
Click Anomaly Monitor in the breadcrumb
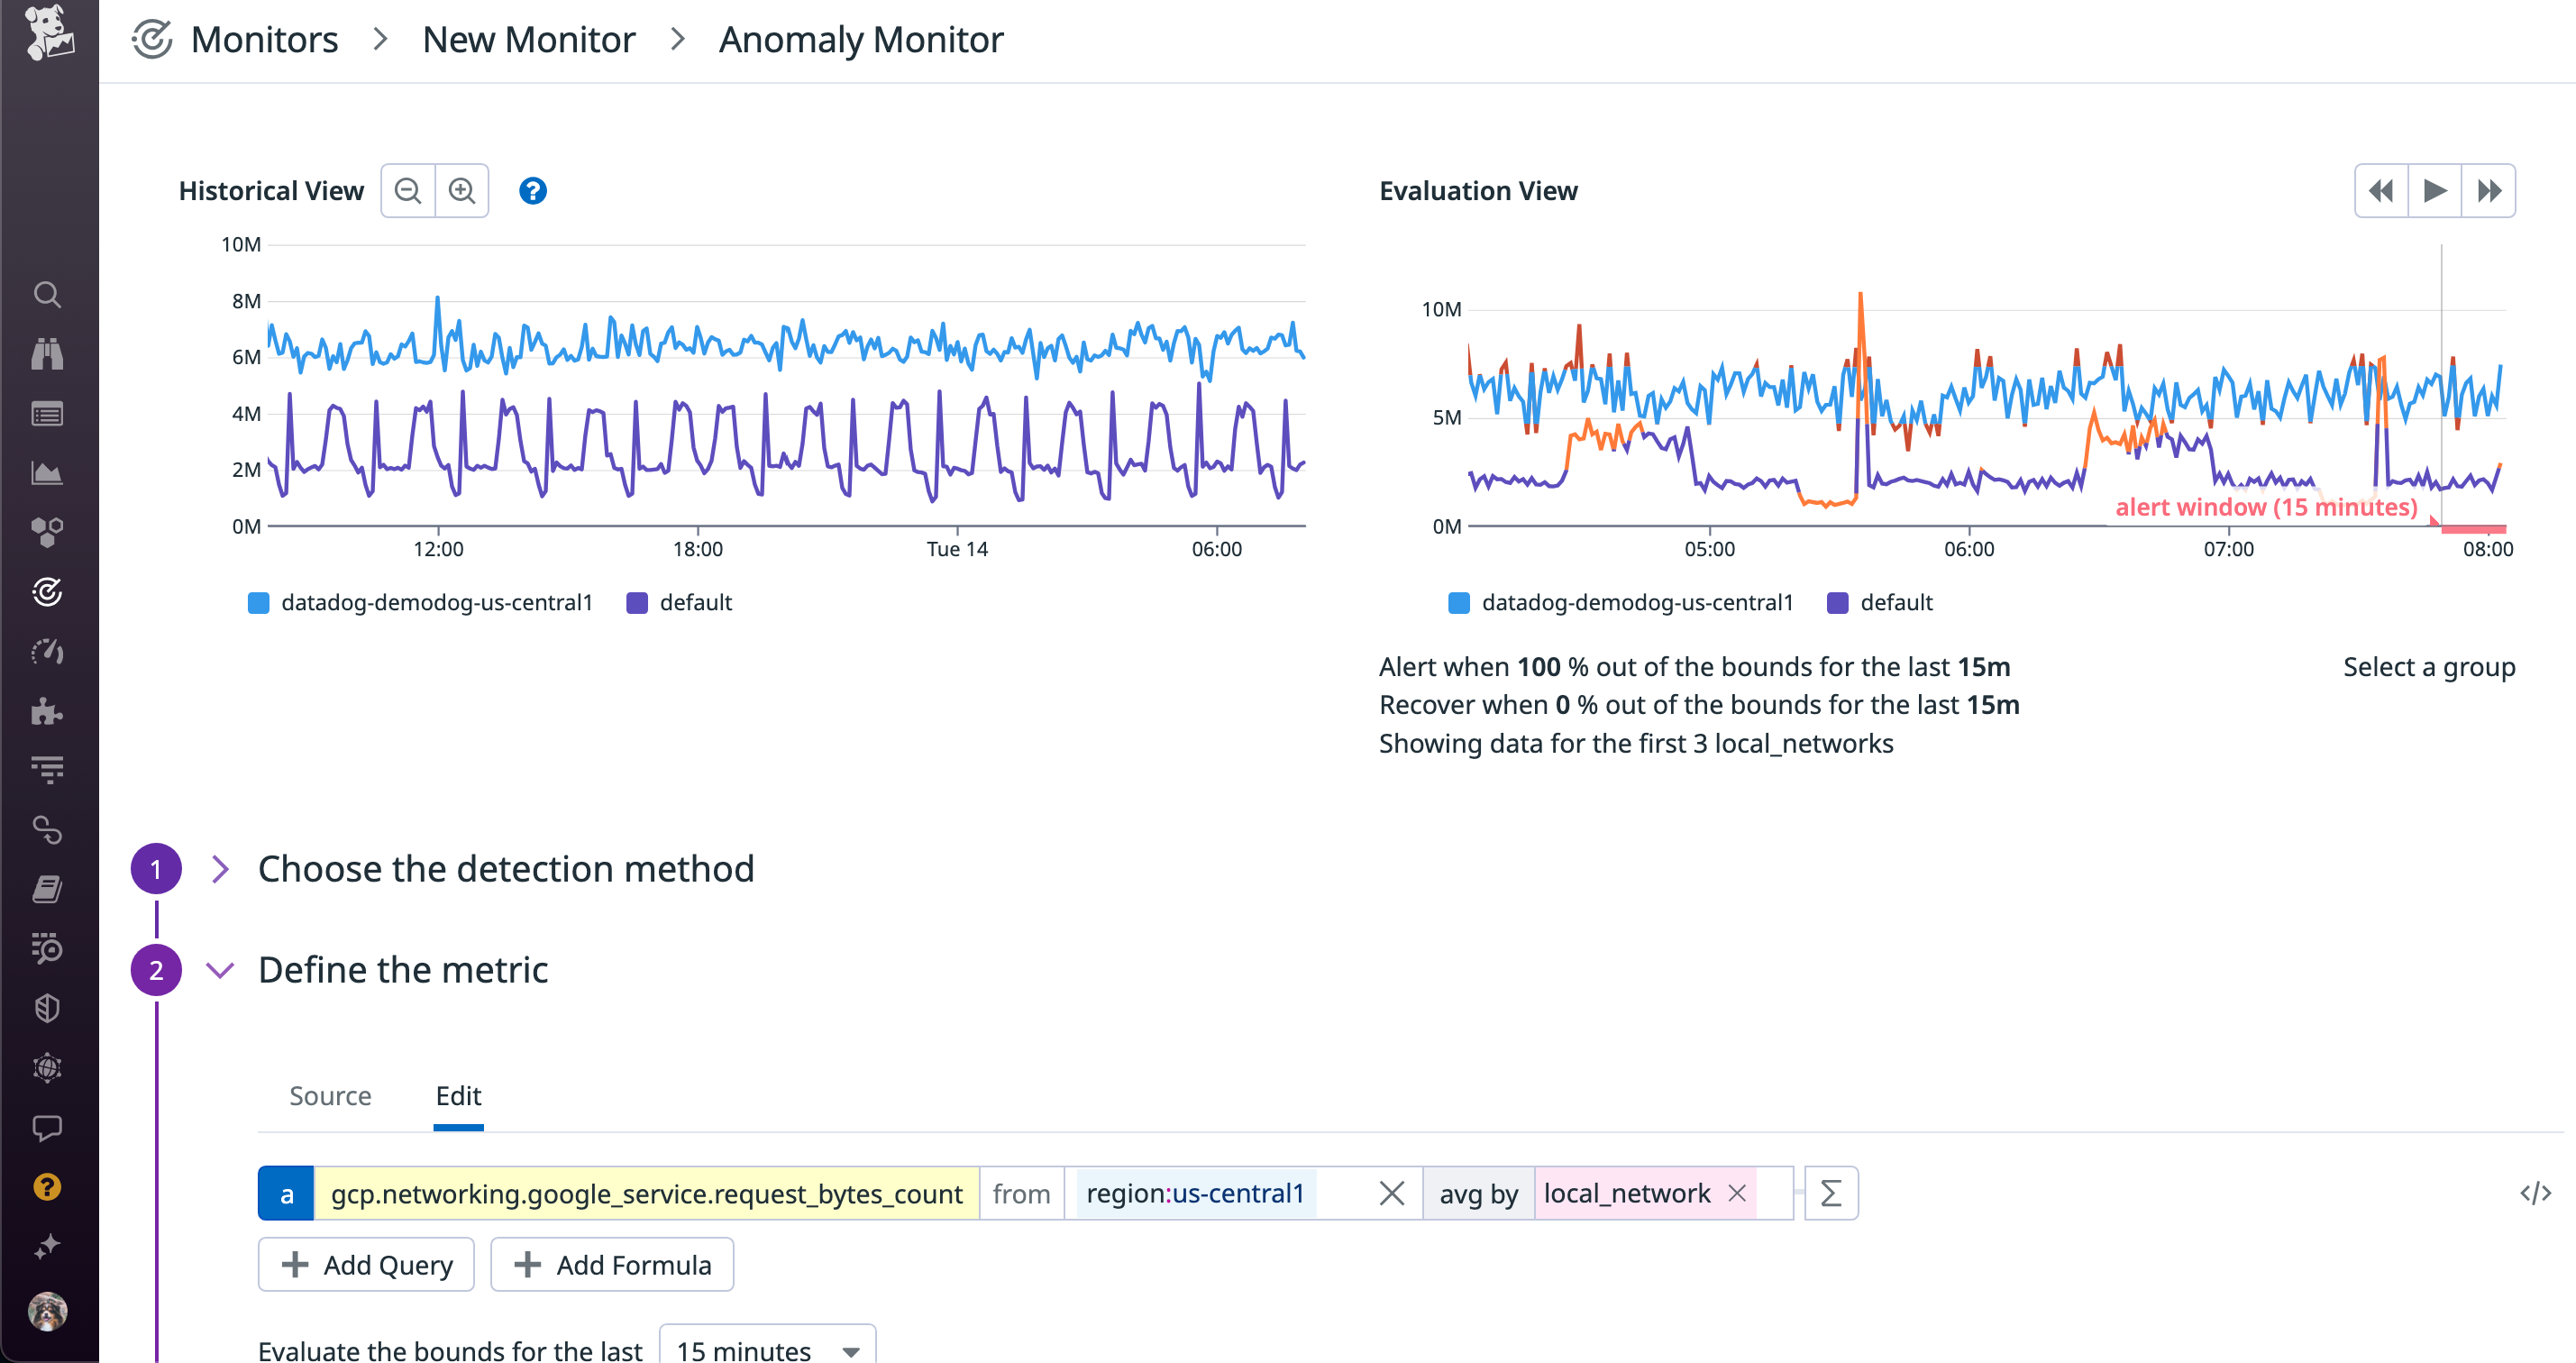861,39
